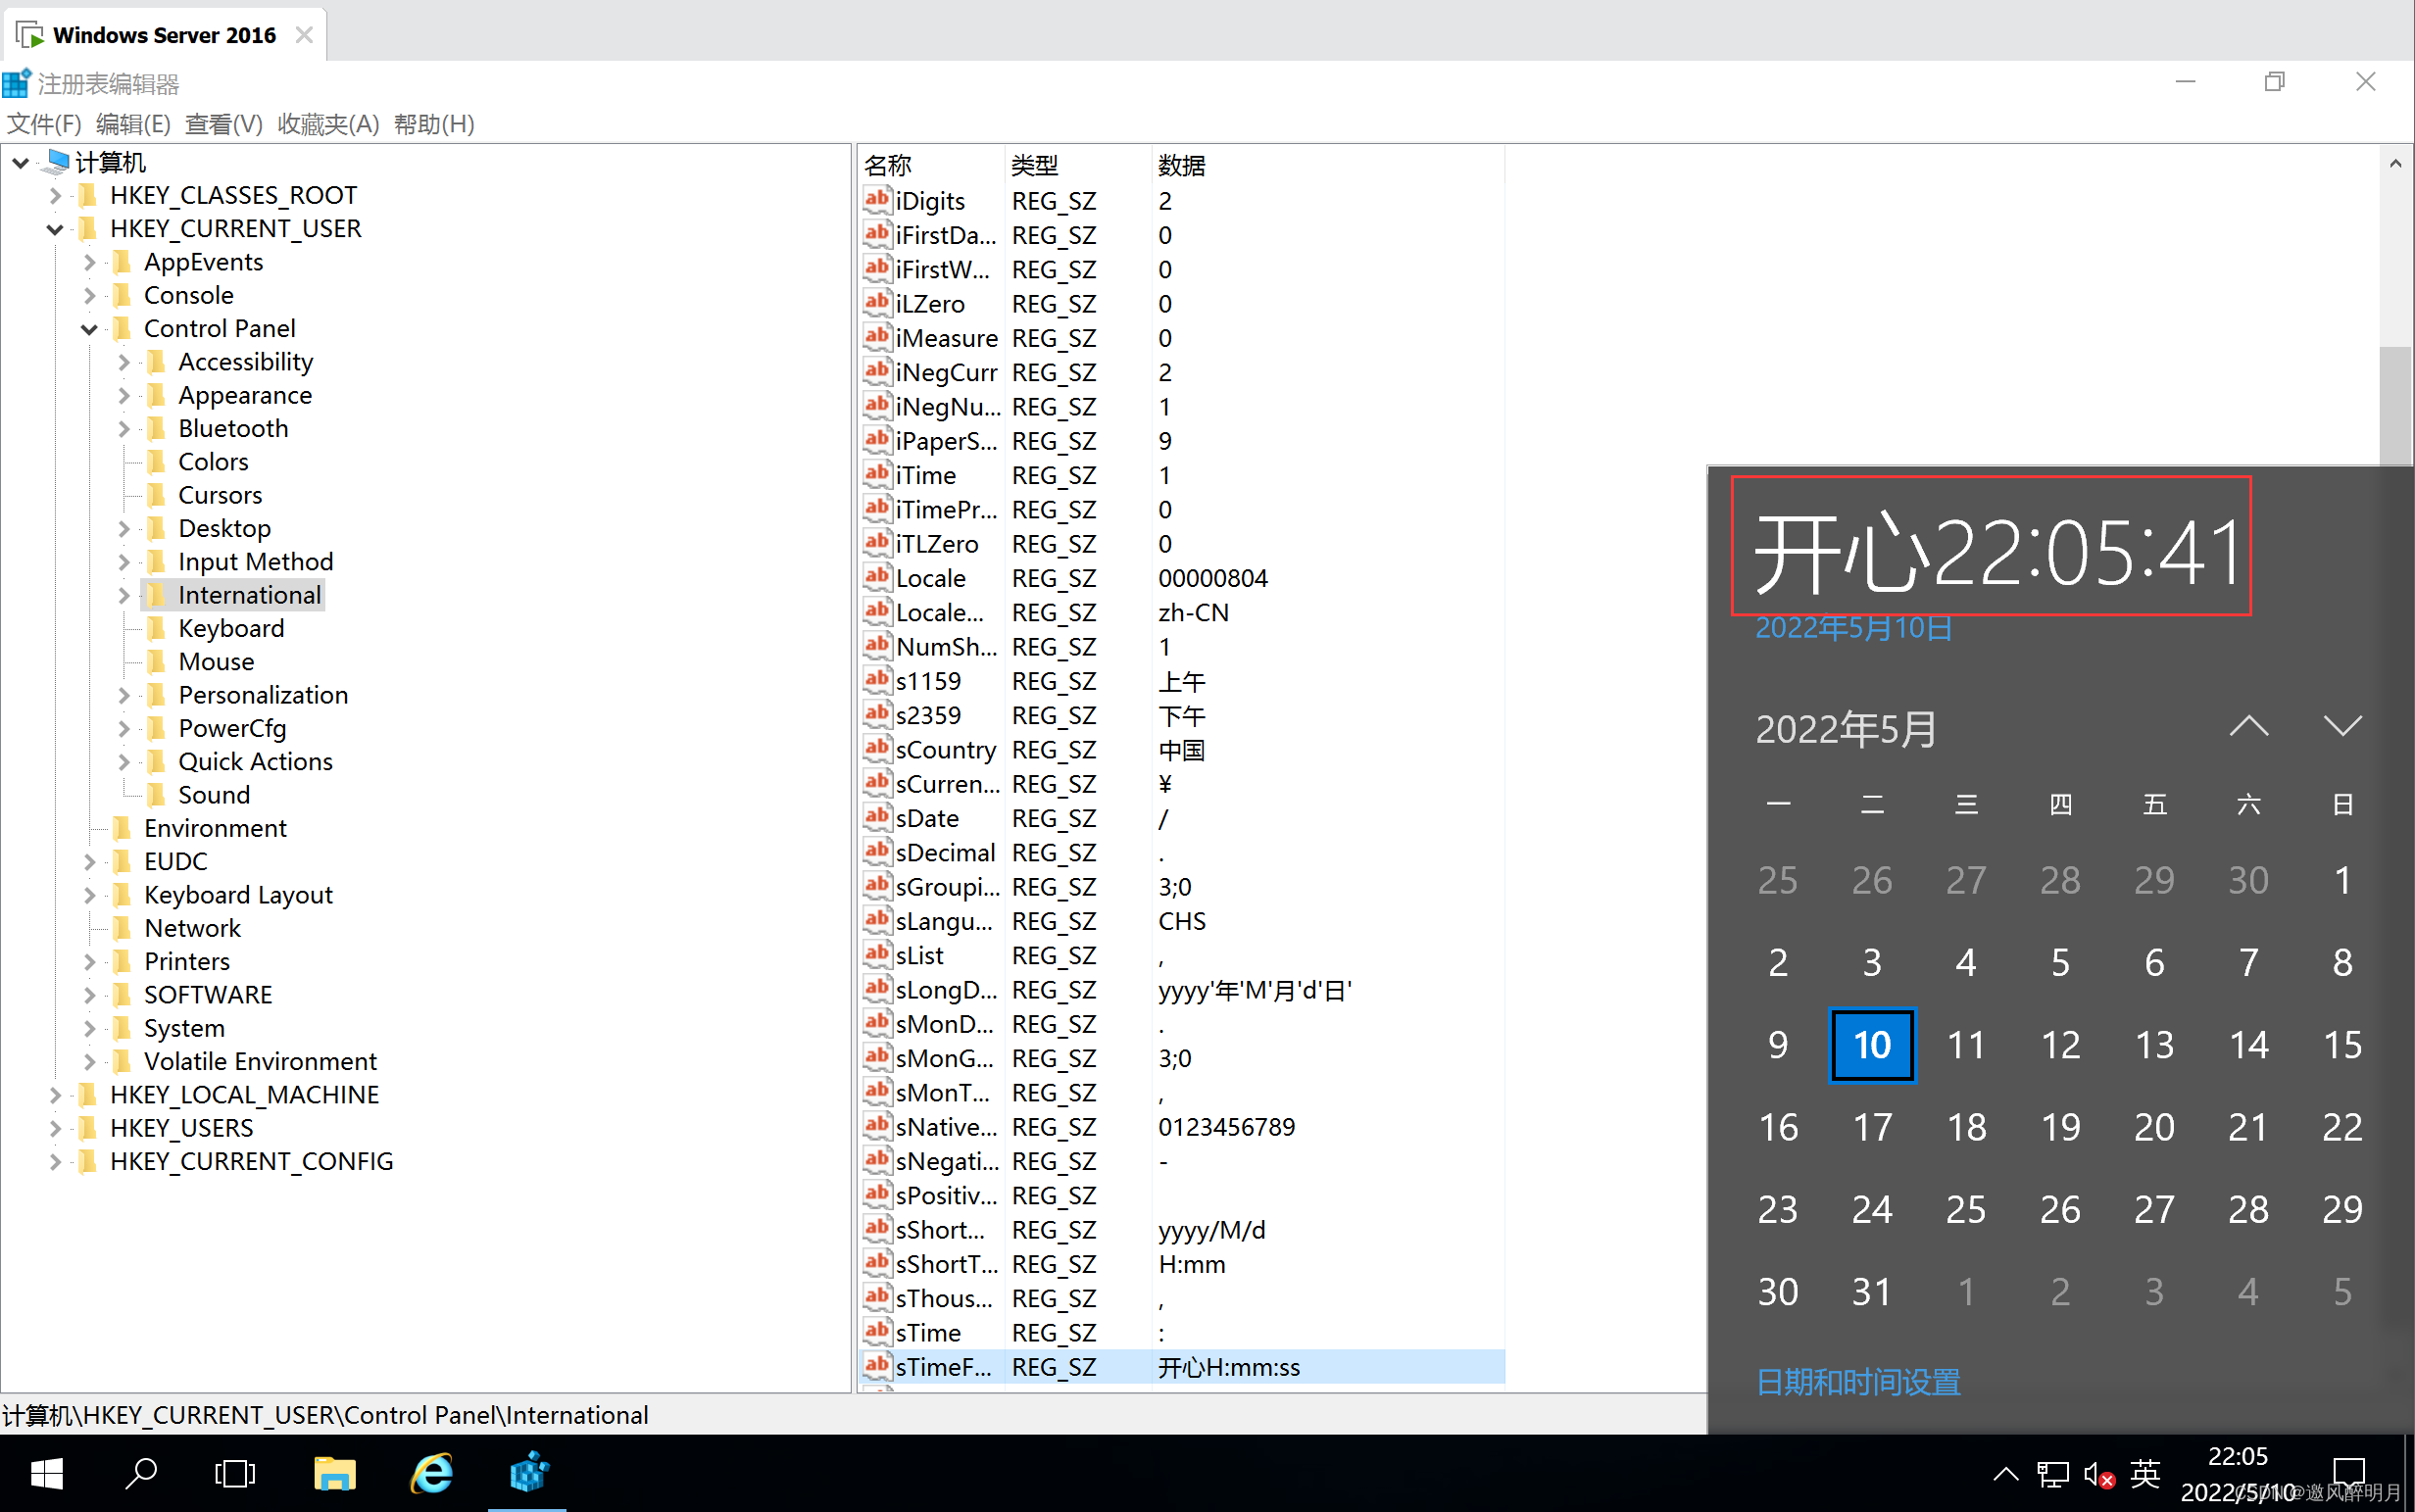Open Internet Explorer from the taskbar
Viewport: 2415px width, 1512px height.
point(432,1473)
